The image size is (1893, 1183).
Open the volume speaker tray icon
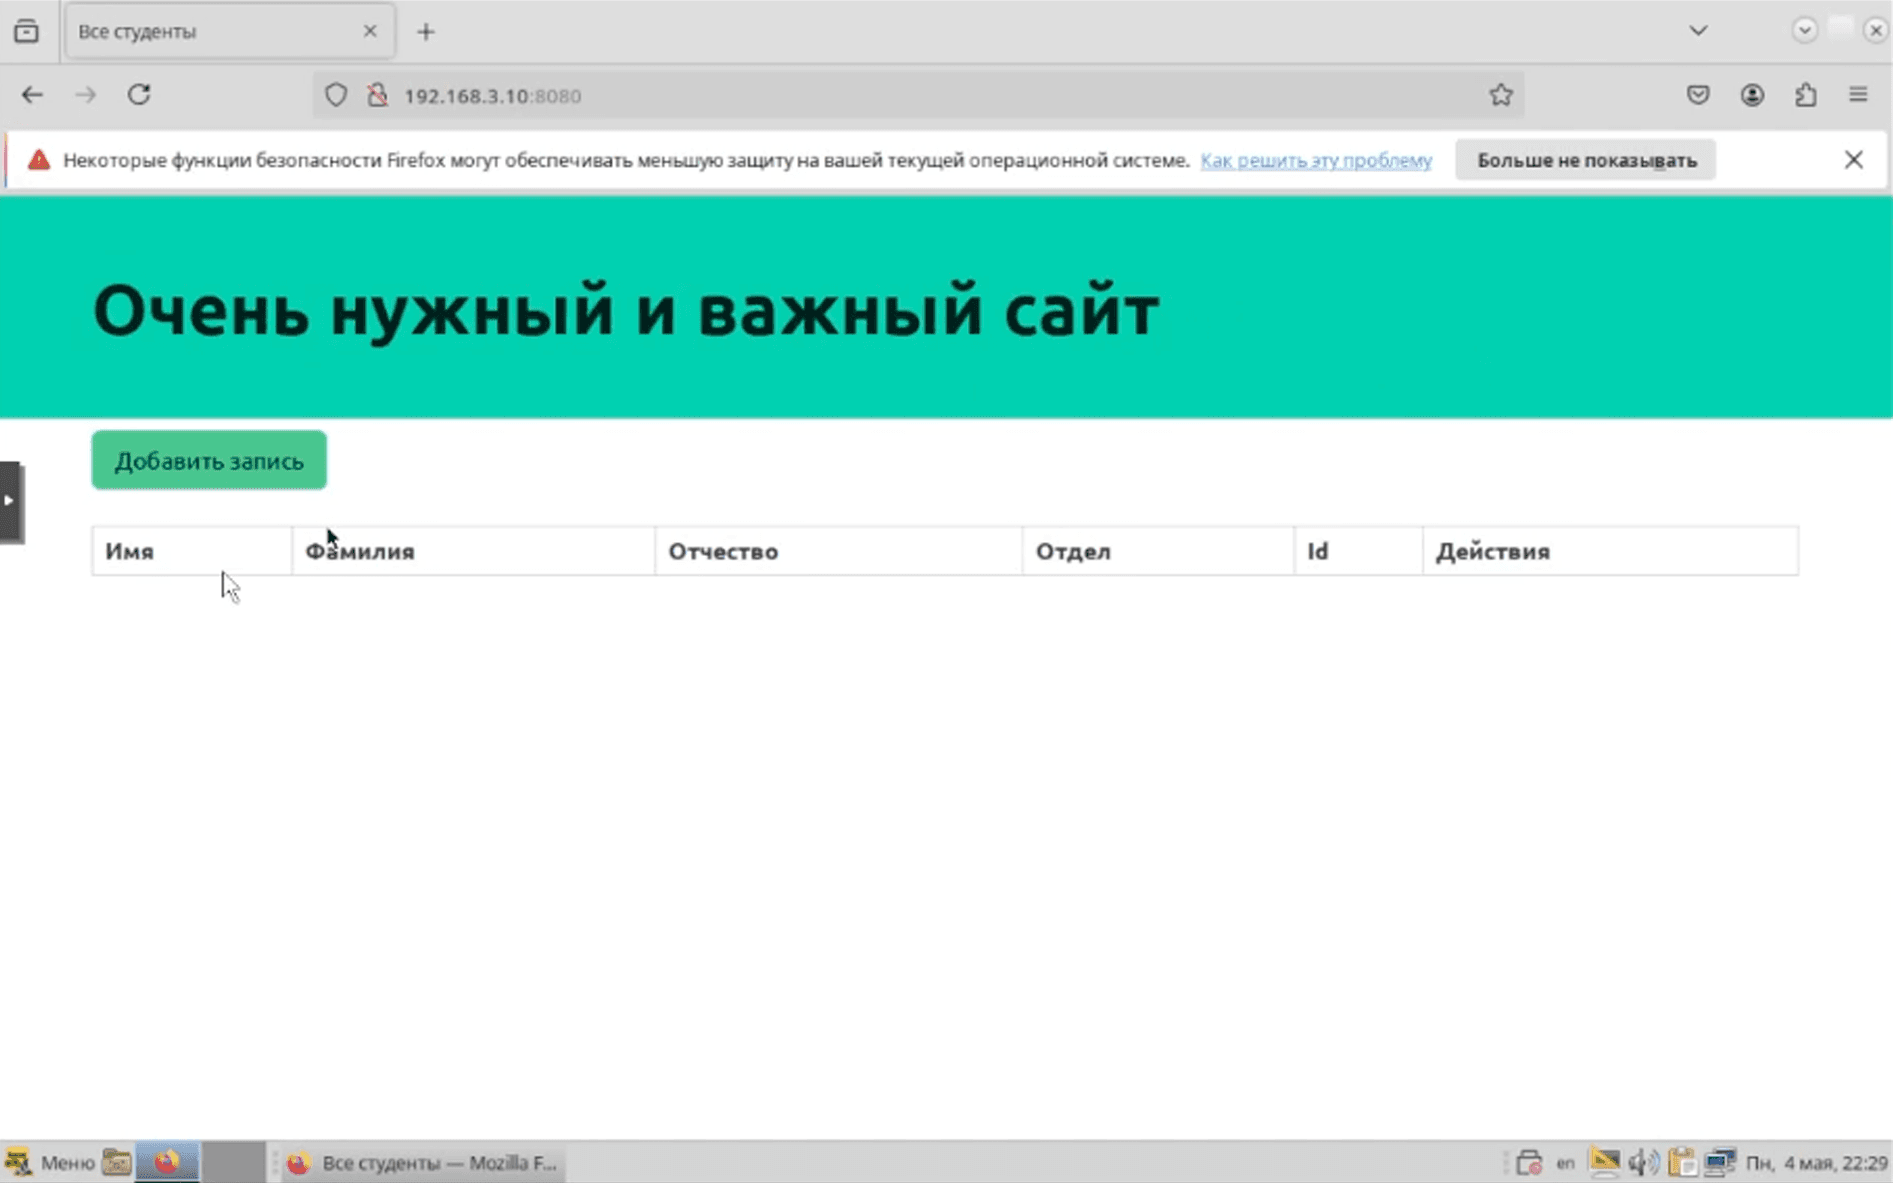click(x=1643, y=1162)
